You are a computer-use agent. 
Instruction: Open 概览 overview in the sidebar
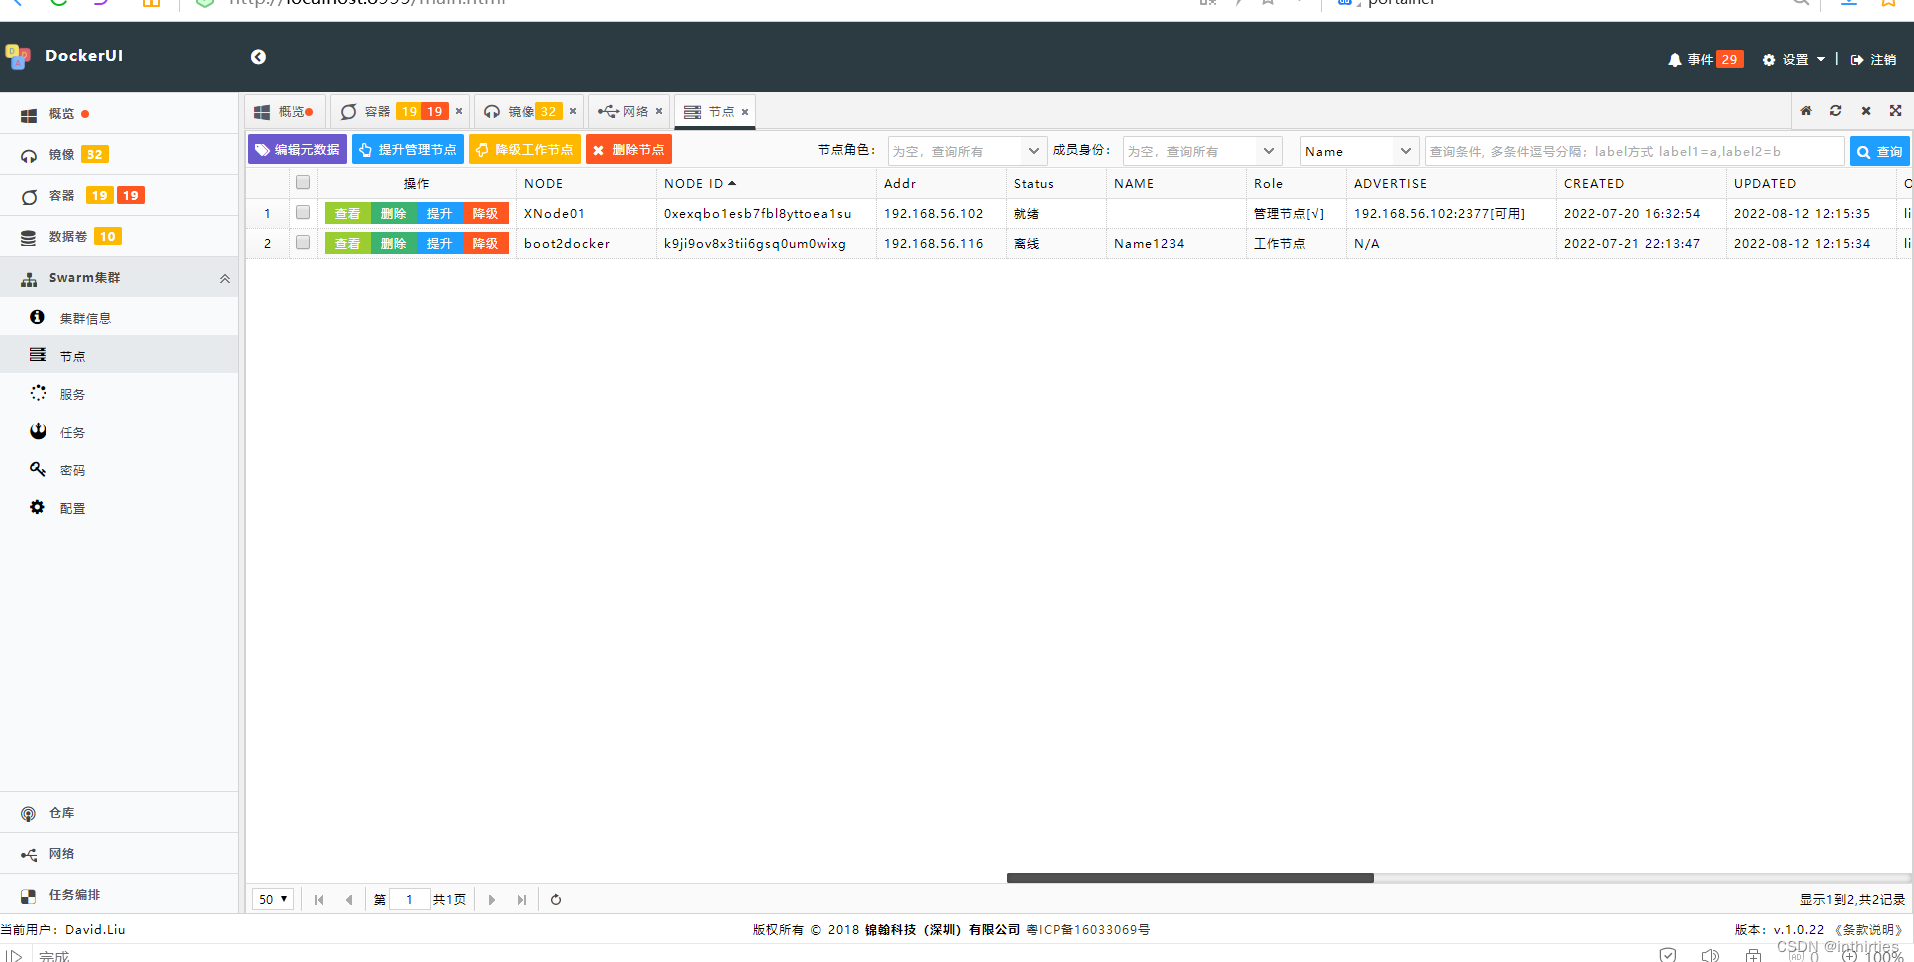tap(119, 114)
